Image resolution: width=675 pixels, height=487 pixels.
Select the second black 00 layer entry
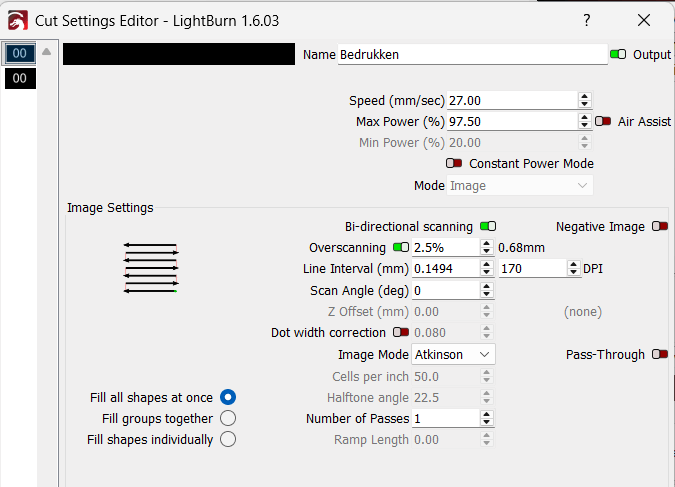click(20, 78)
